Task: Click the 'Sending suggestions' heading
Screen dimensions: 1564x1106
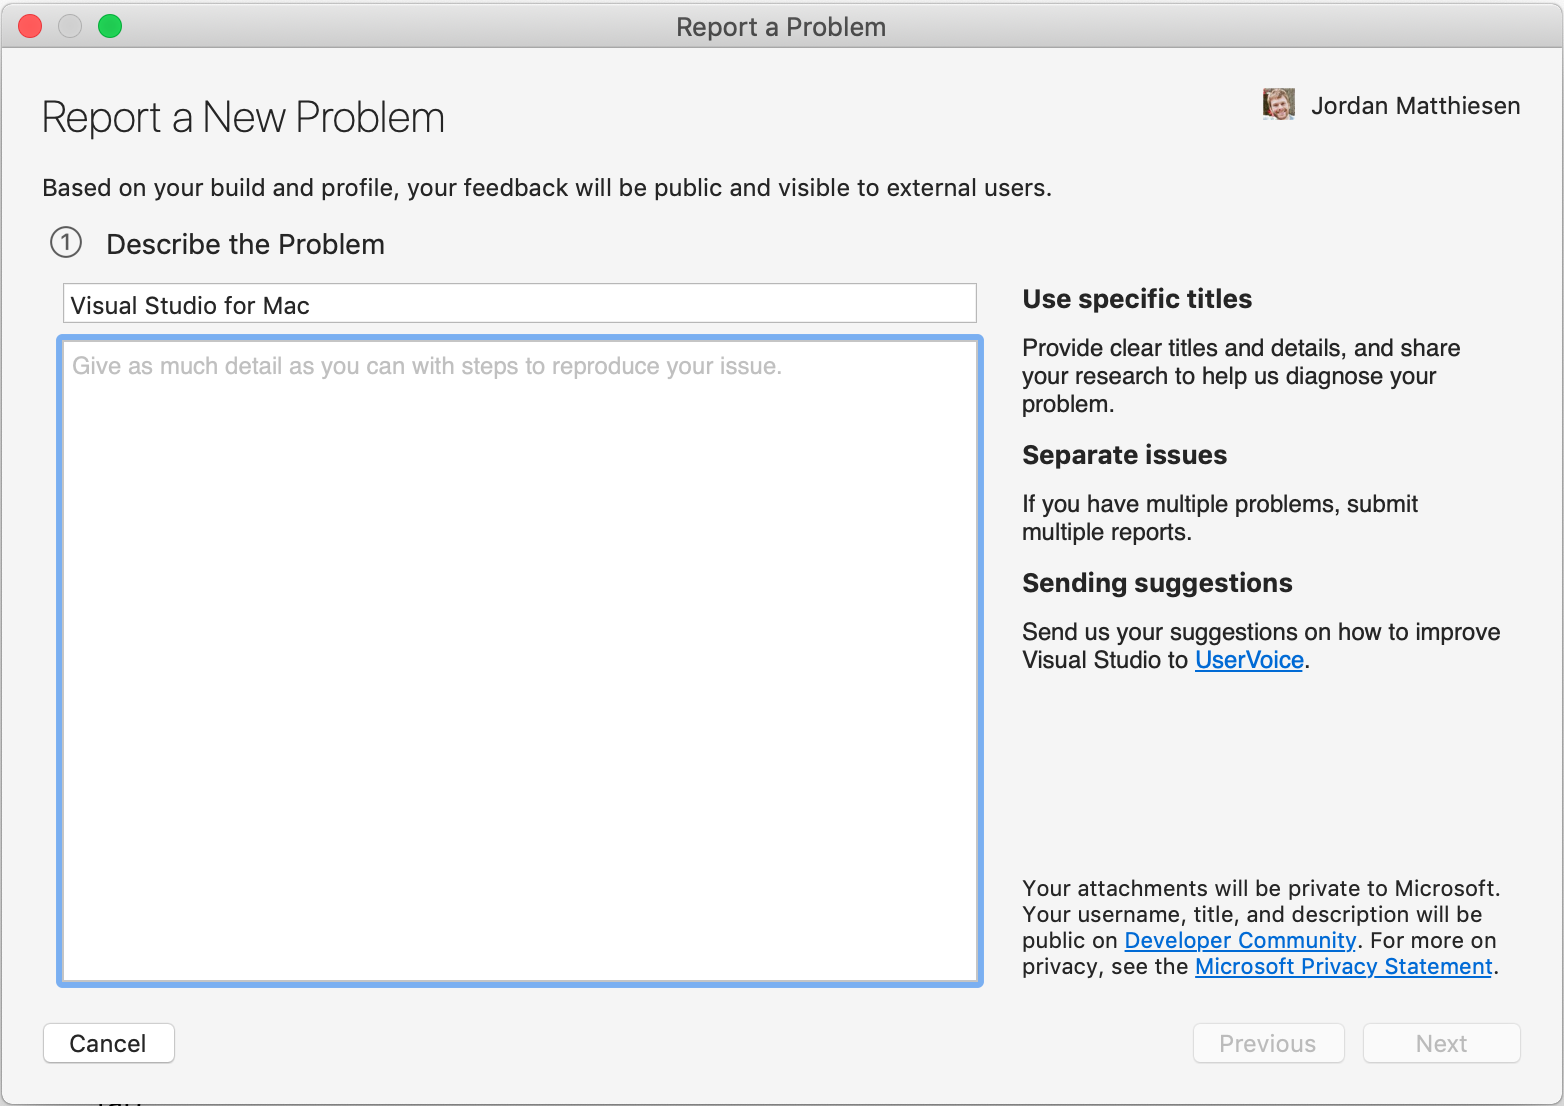Action: click(x=1157, y=583)
